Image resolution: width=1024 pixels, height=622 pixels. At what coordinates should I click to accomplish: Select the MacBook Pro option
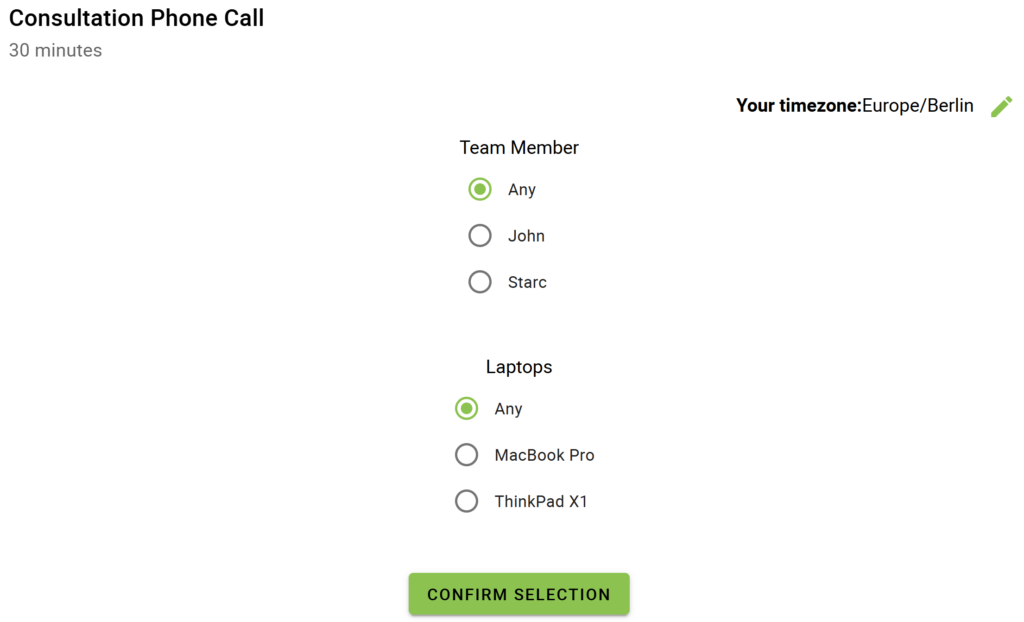[467, 455]
